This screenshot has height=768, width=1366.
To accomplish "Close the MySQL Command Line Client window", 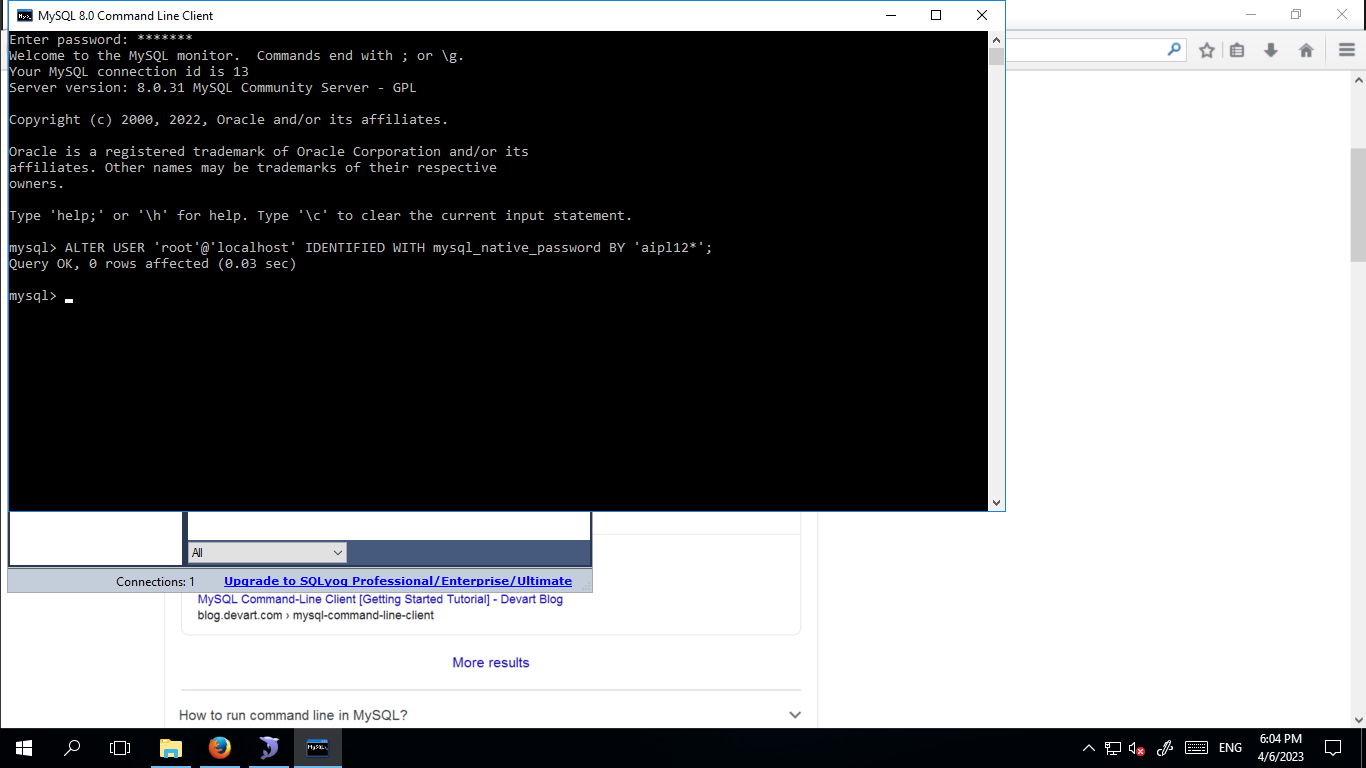I will tap(982, 15).
